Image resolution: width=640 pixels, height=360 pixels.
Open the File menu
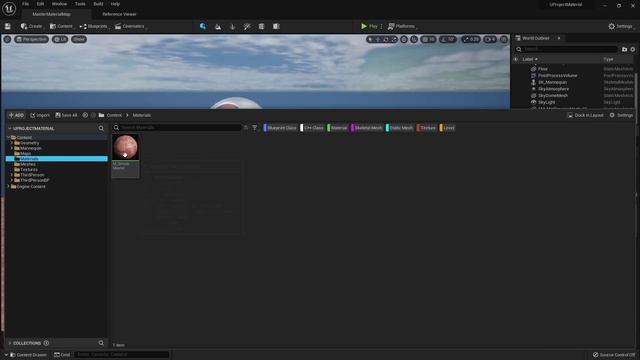click(25, 4)
